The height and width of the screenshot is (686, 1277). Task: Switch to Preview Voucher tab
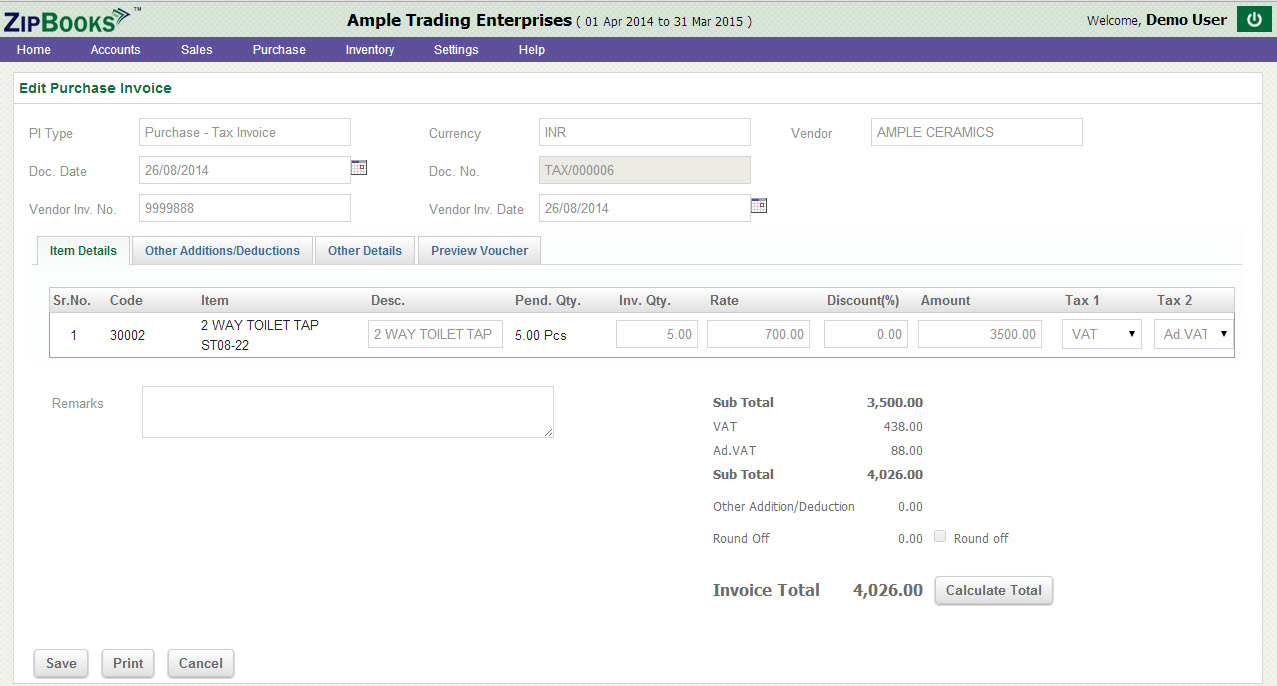[x=479, y=251]
